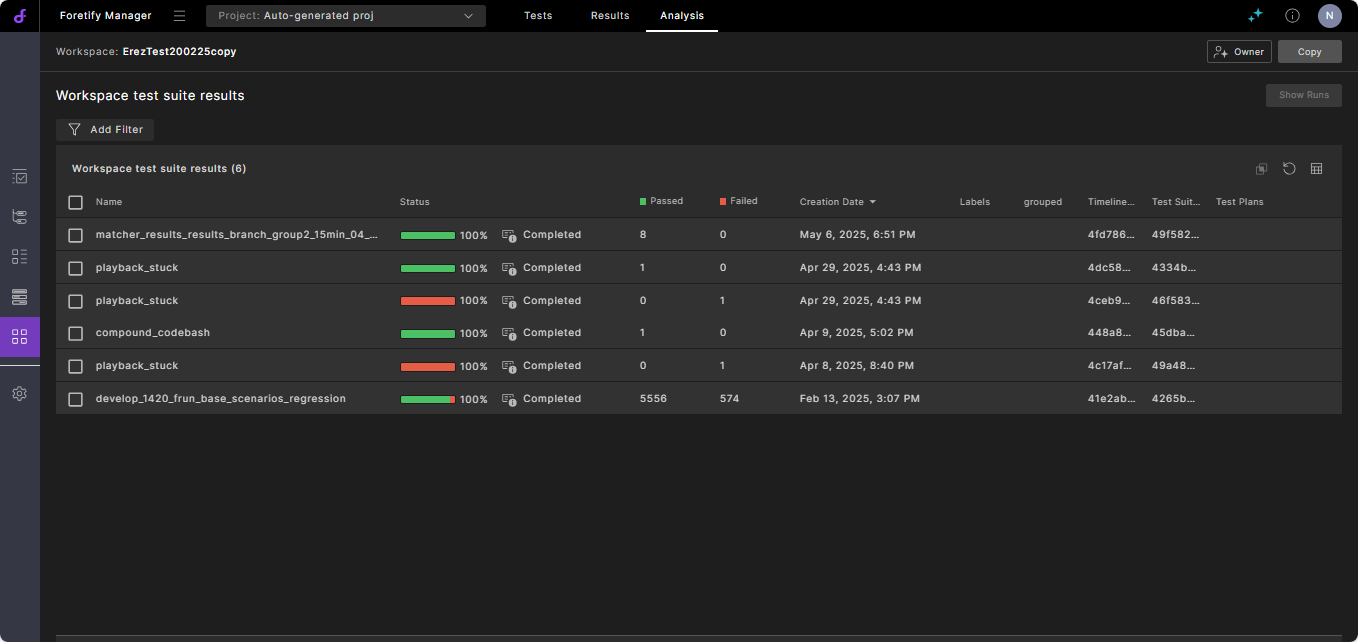Click the Foretify logo icon
The image size is (1358, 642).
coord(19,16)
